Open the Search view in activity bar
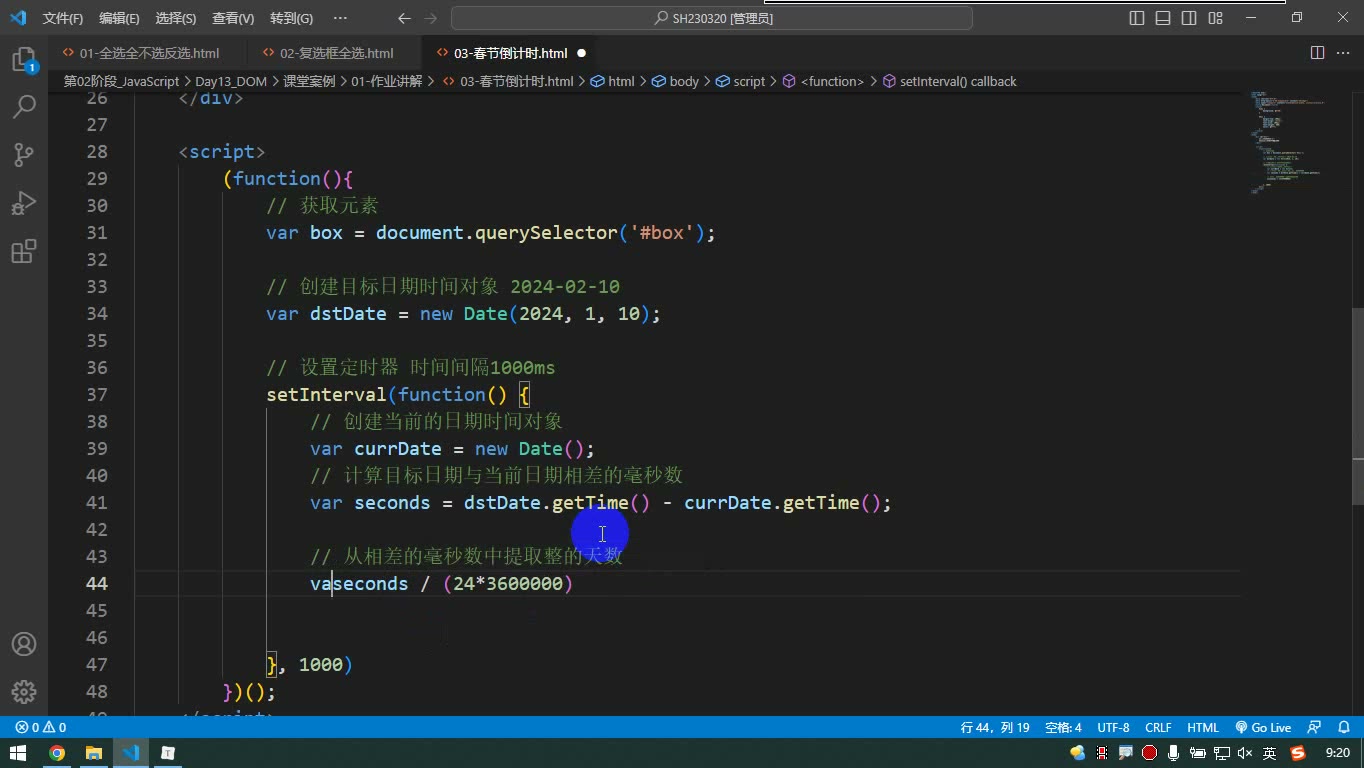This screenshot has width=1364, height=768. point(23,107)
